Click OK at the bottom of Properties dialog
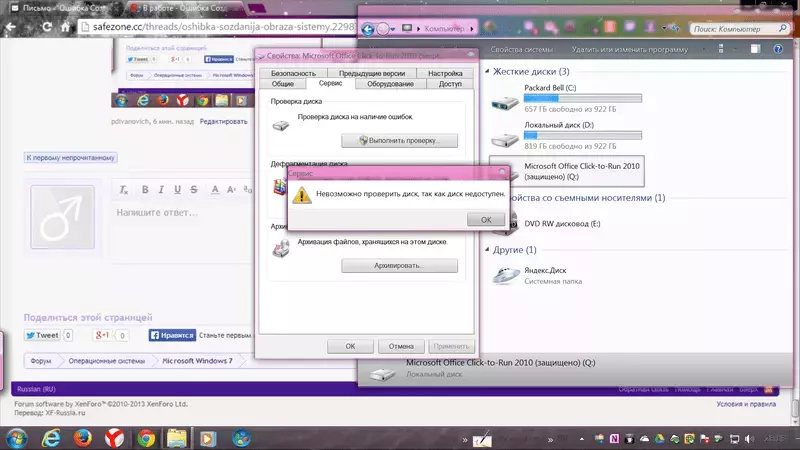Image resolution: width=800 pixels, height=450 pixels. point(350,346)
